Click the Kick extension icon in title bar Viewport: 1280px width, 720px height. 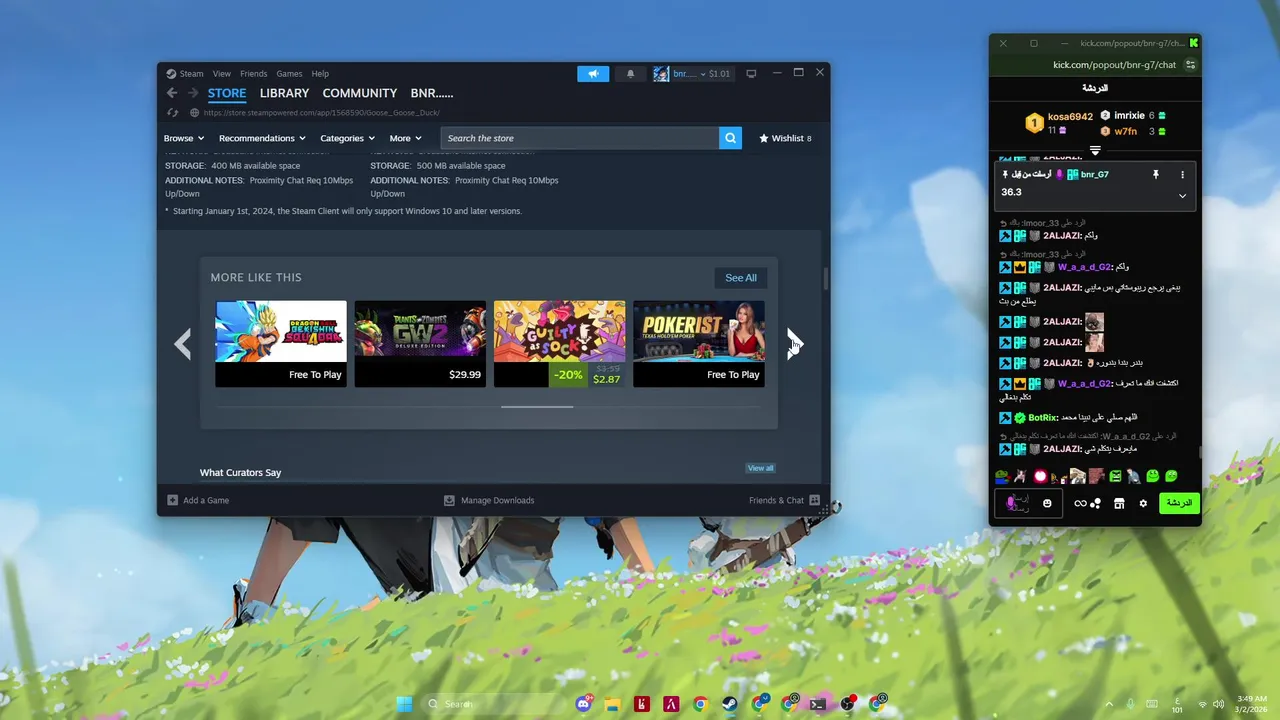pyautogui.click(x=1193, y=43)
